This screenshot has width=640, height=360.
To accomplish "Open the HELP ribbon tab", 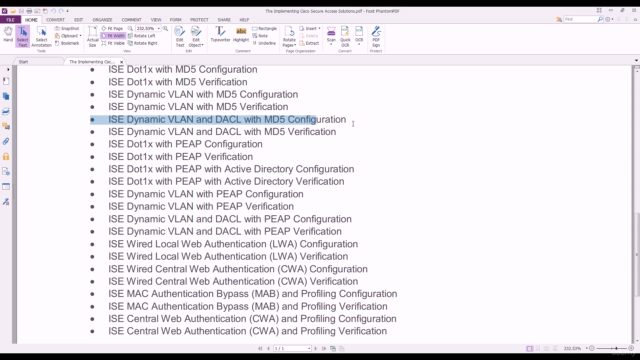I will click(244, 20).
